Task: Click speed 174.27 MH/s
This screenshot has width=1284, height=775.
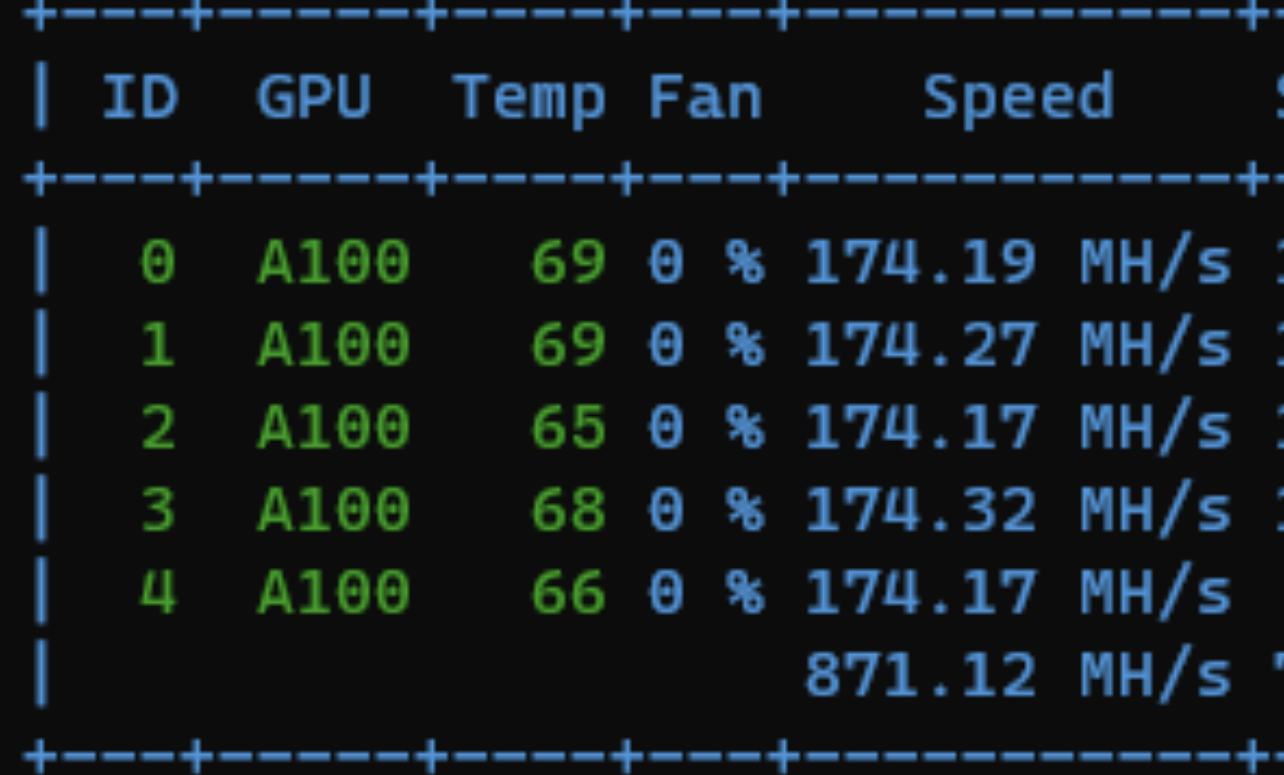Action: click(1018, 346)
